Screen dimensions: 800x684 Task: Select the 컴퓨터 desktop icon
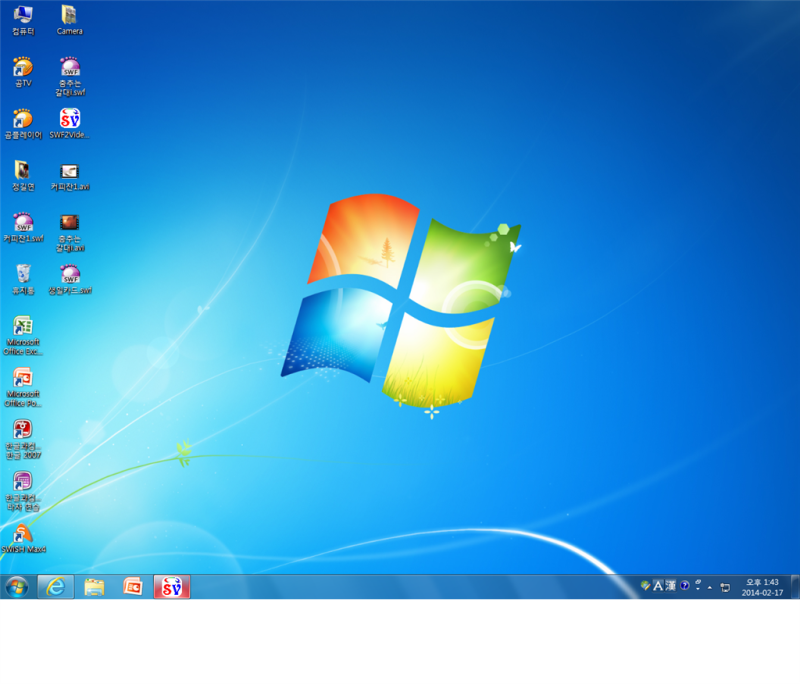click(x=23, y=20)
